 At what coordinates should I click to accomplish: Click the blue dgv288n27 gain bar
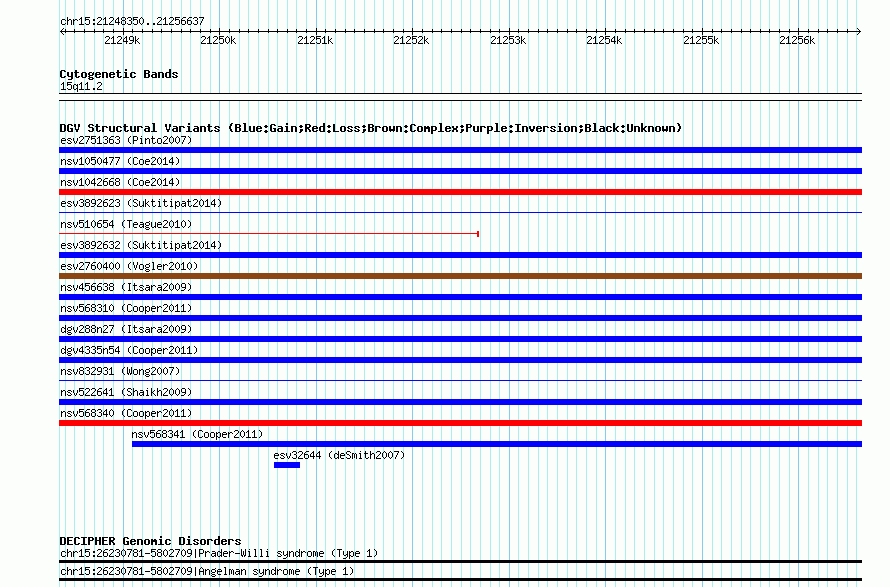click(x=460, y=339)
